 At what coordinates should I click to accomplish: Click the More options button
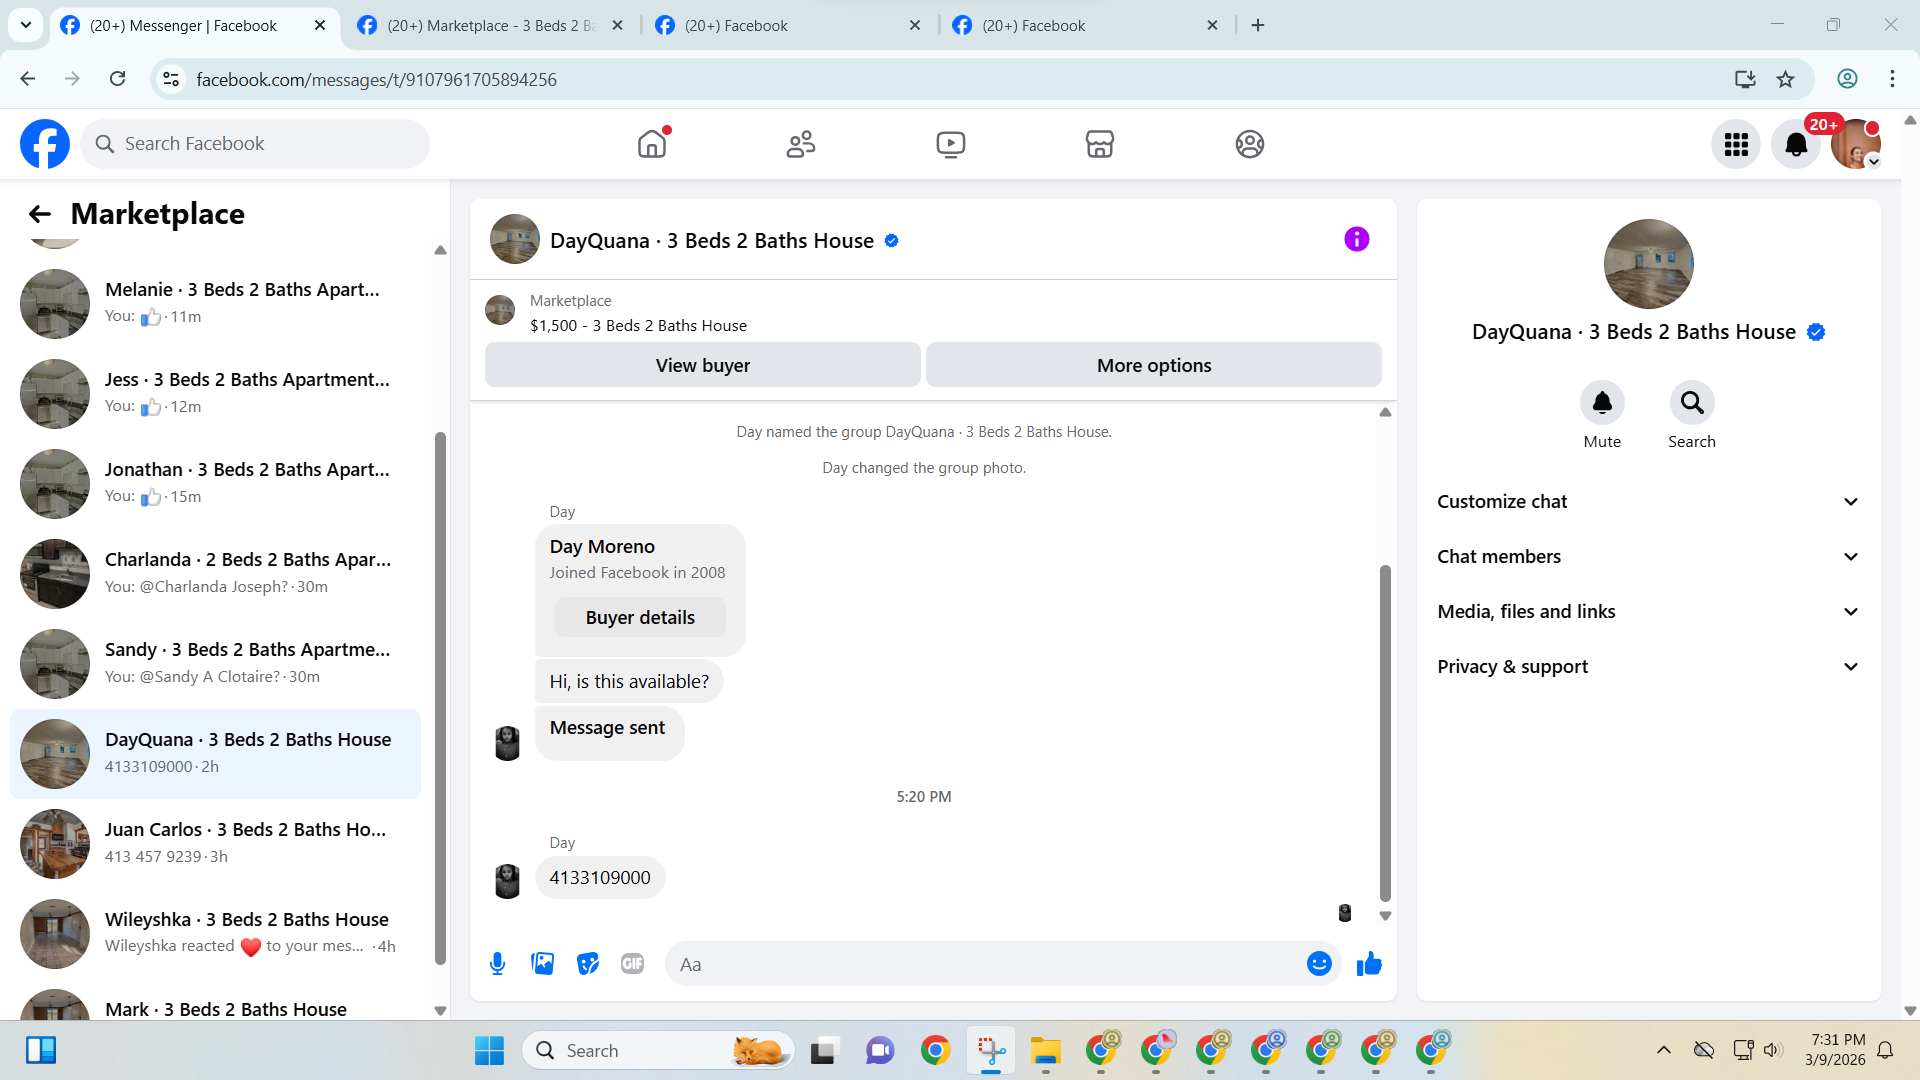(x=1153, y=365)
